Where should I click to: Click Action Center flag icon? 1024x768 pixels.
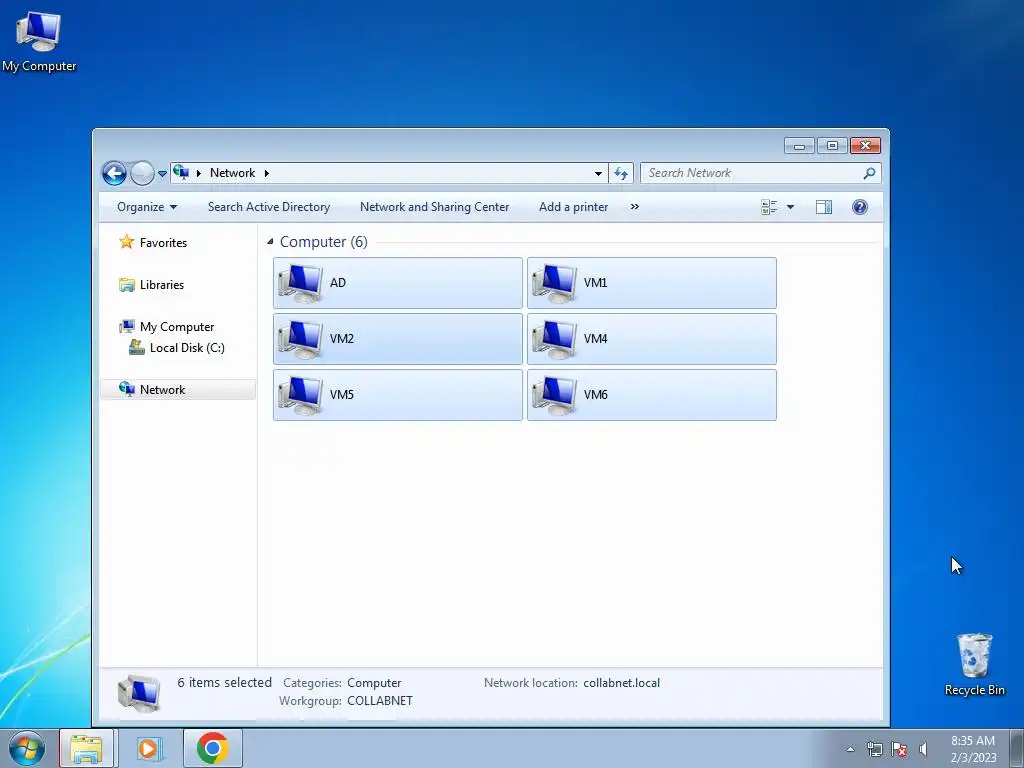click(x=899, y=749)
